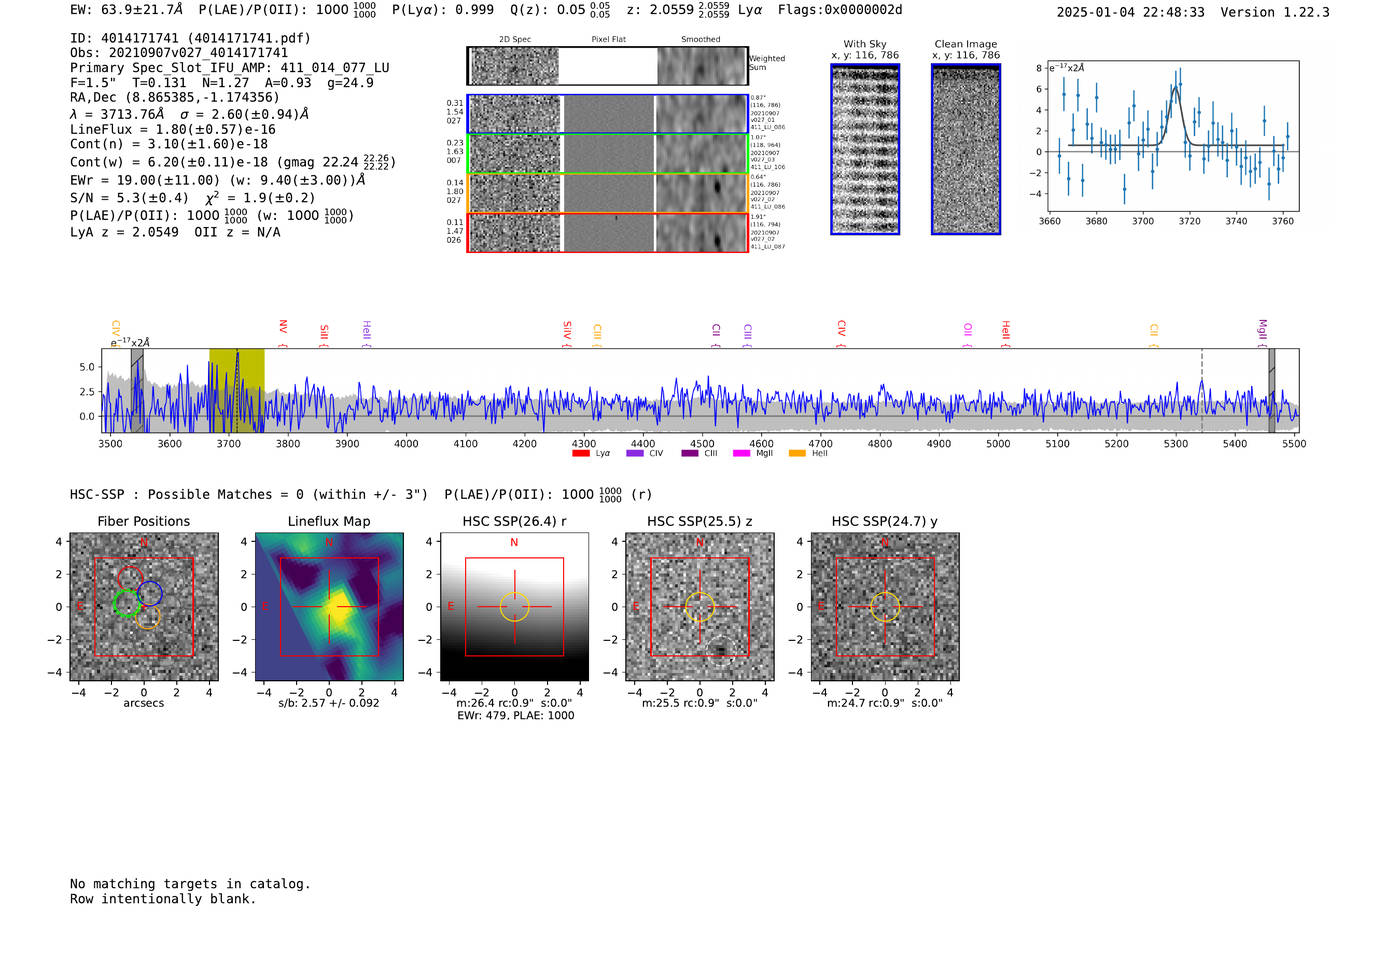Click the red fiber circle in Fiber Positions

tap(130, 578)
